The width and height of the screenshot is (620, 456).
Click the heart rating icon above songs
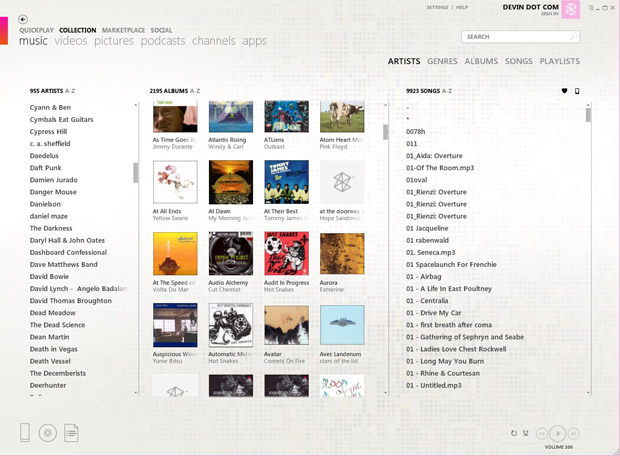(x=564, y=91)
